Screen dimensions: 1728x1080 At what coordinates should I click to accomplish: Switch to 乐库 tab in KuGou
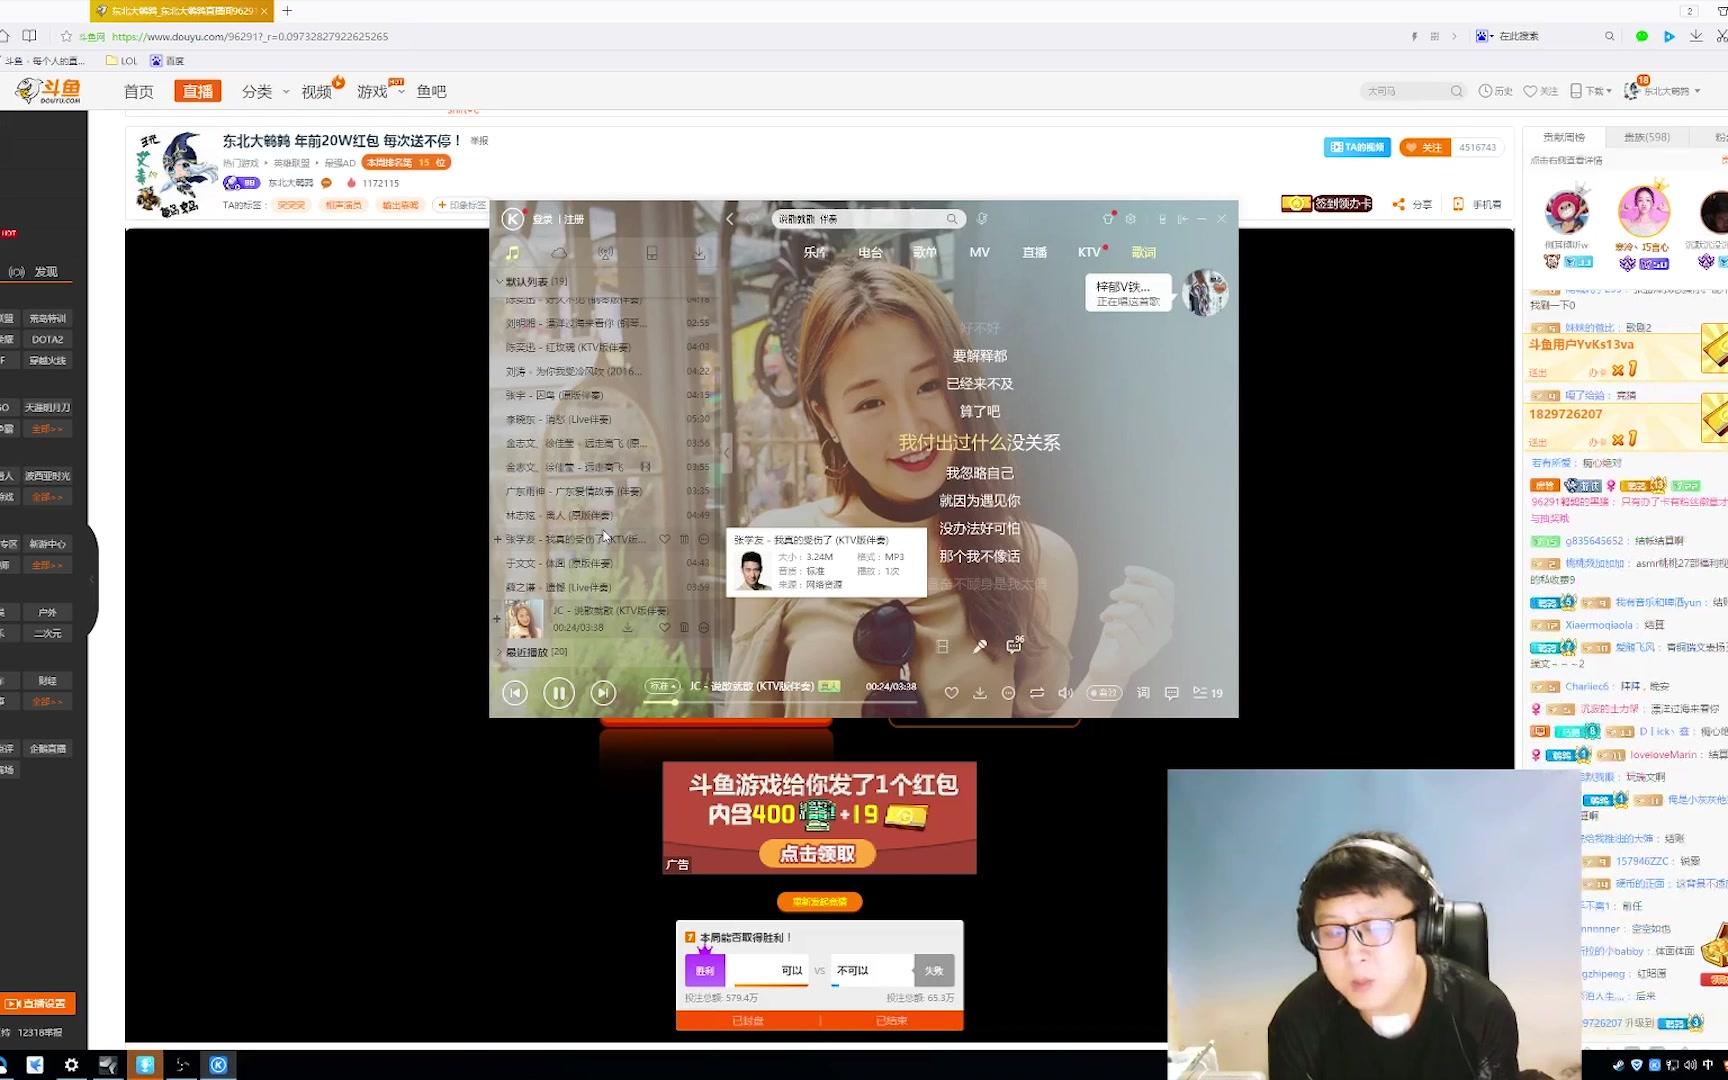pos(816,252)
